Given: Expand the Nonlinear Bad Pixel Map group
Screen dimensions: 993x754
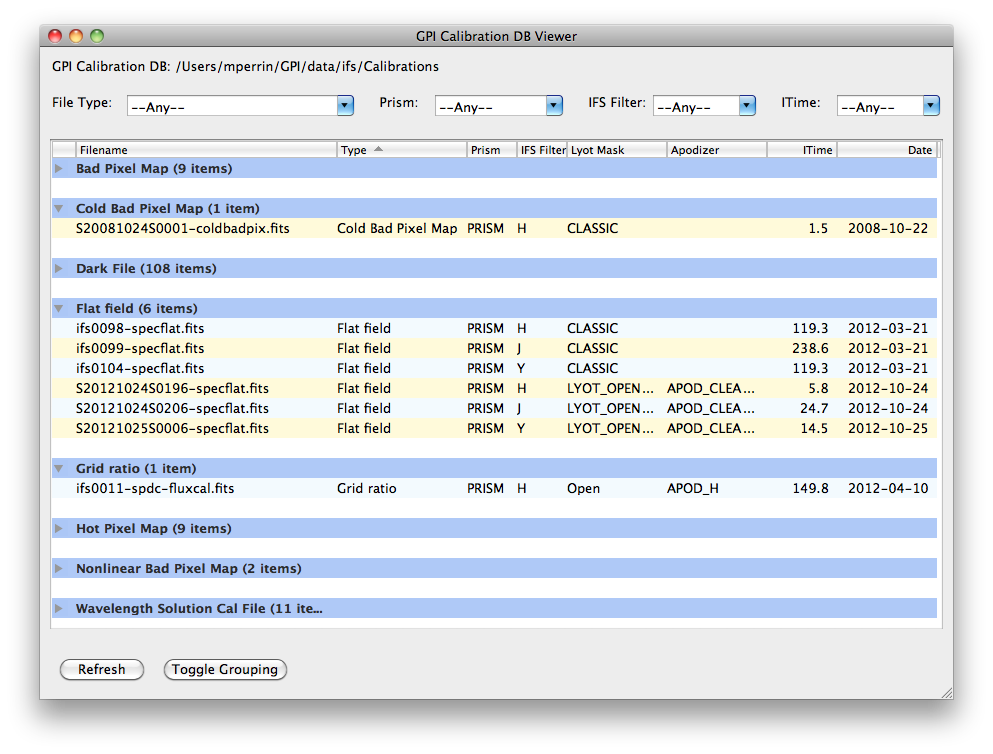Looking at the screenshot, I should (59, 569).
